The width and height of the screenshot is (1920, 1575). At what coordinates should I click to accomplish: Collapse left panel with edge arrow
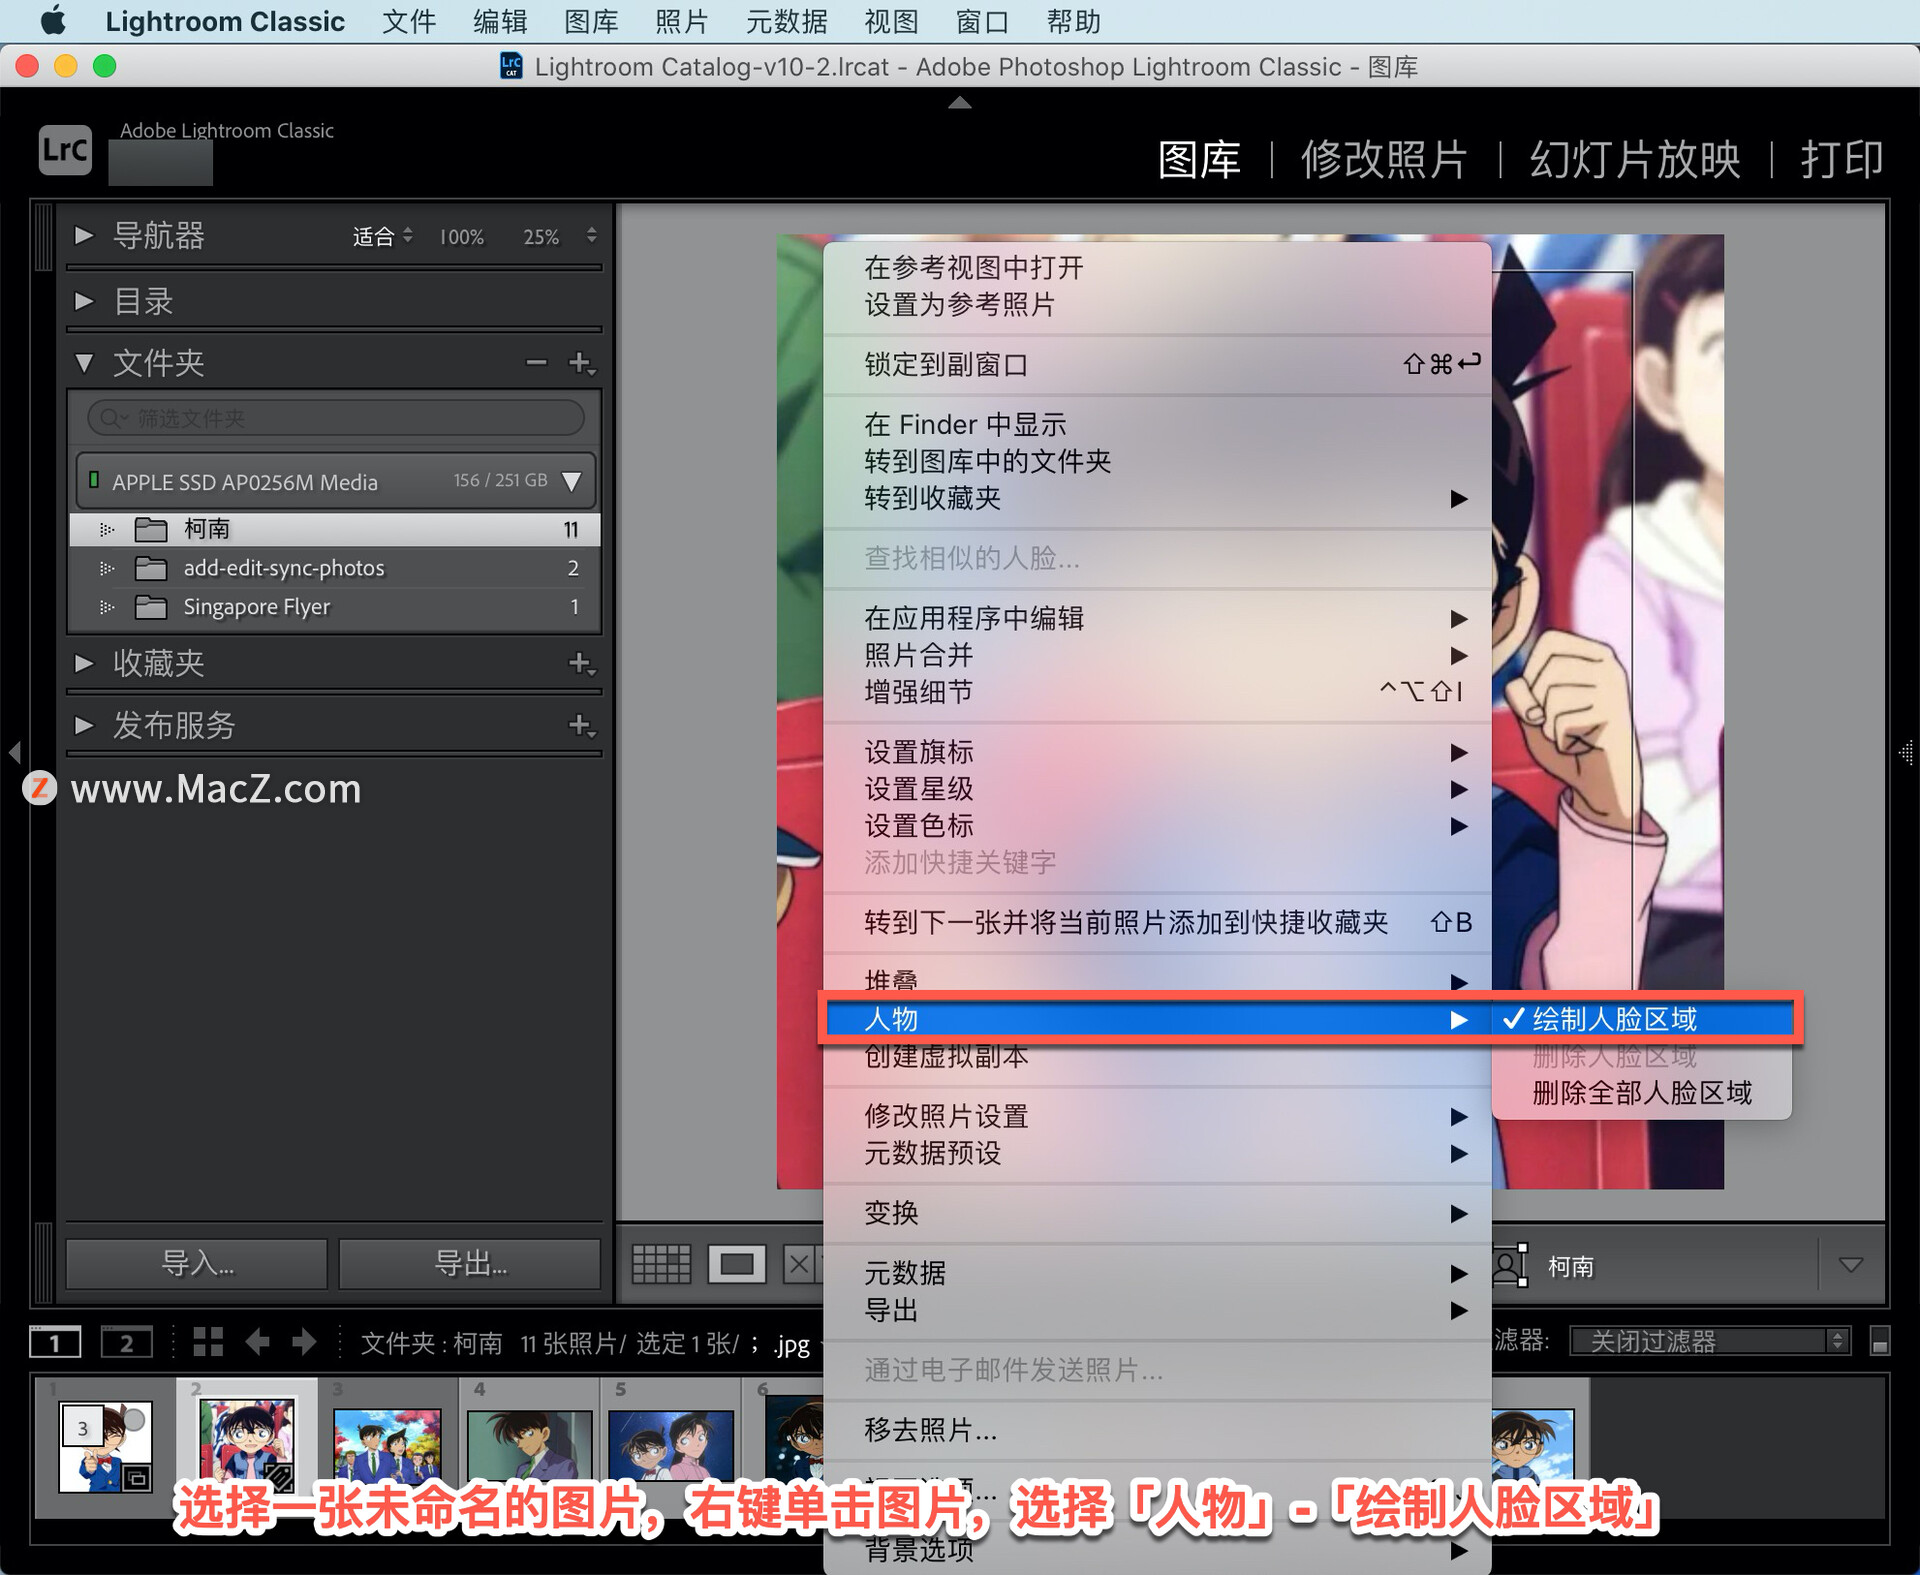tap(15, 752)
